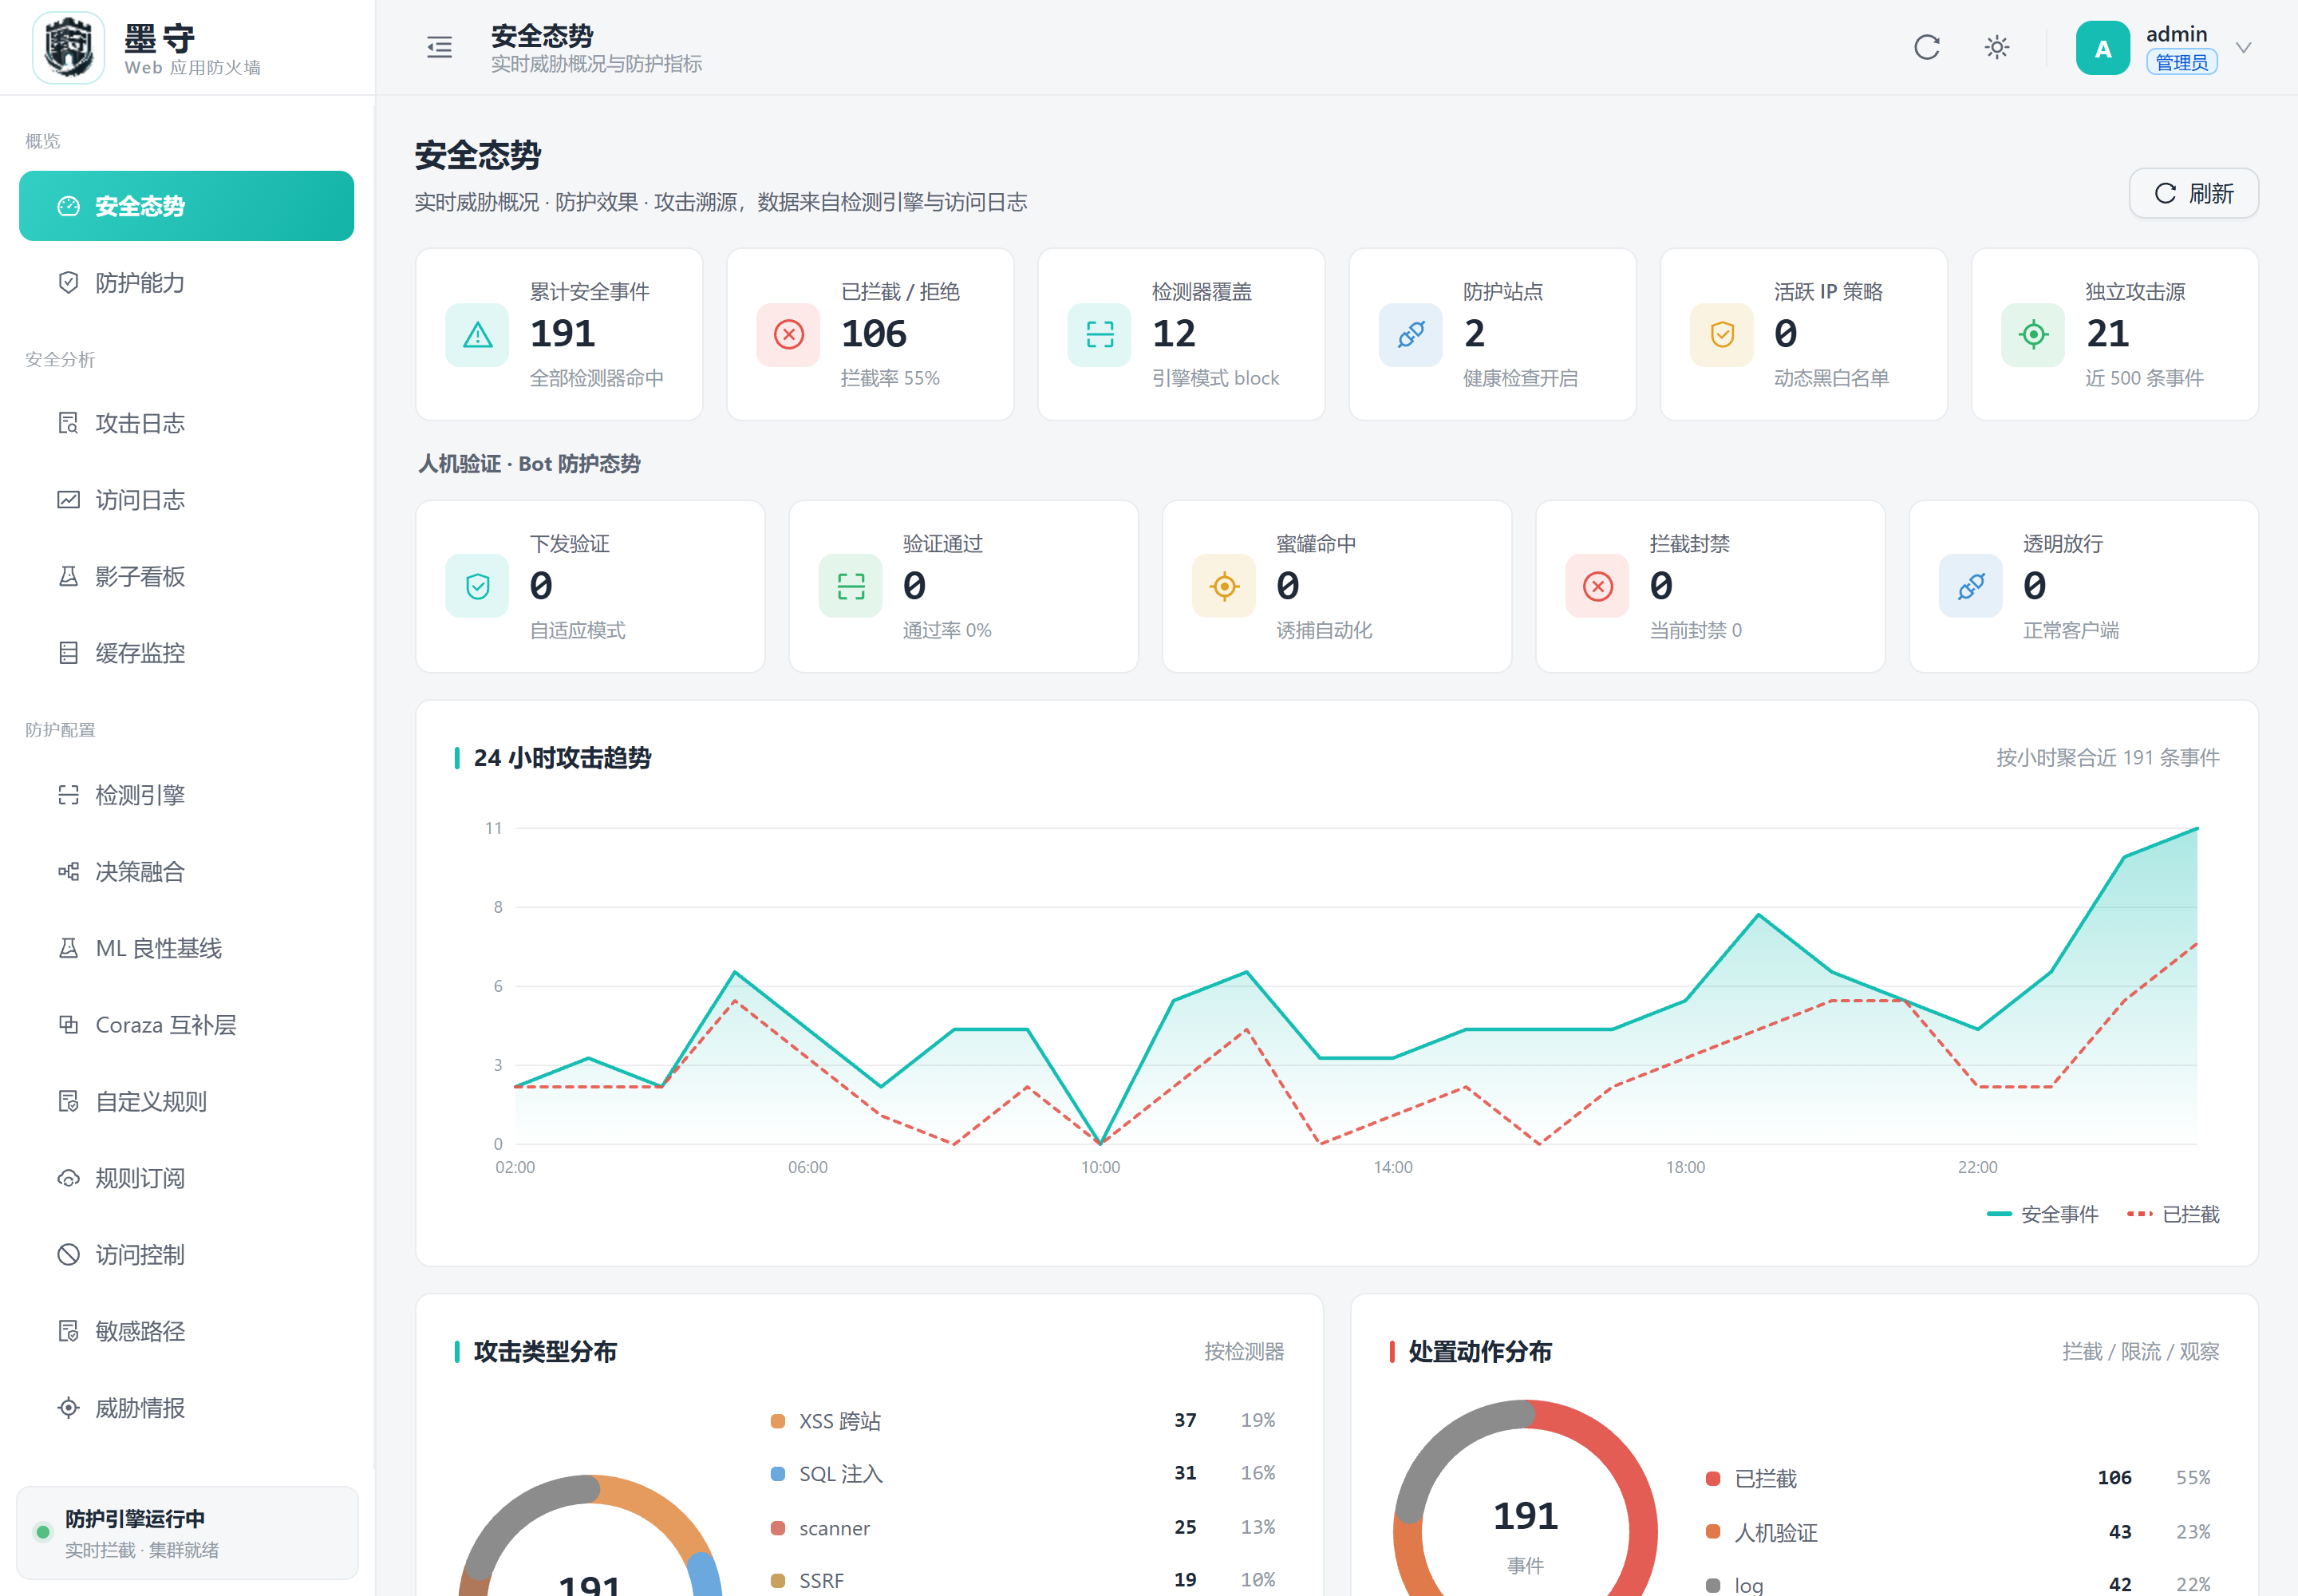The height and width of the screenshot is (1596, 2298).
Task: Toggle the 安全事件 chart legend
Action: click(x=2042, y=1214)
